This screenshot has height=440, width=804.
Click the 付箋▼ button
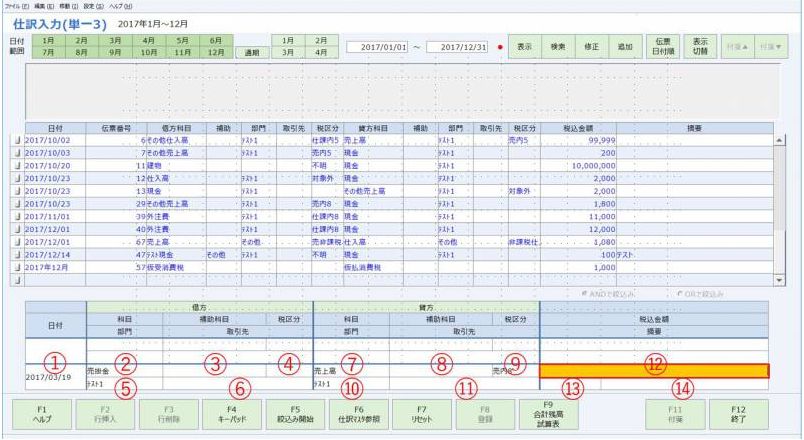click(x=771, y=47)
